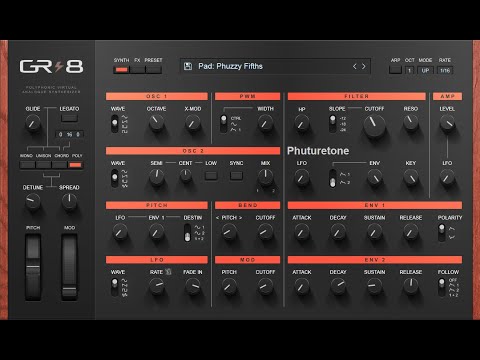This screenshot has height=360, width=480.
Task: Click the ENV 1 DECAY knob
Action: point(338,232)
